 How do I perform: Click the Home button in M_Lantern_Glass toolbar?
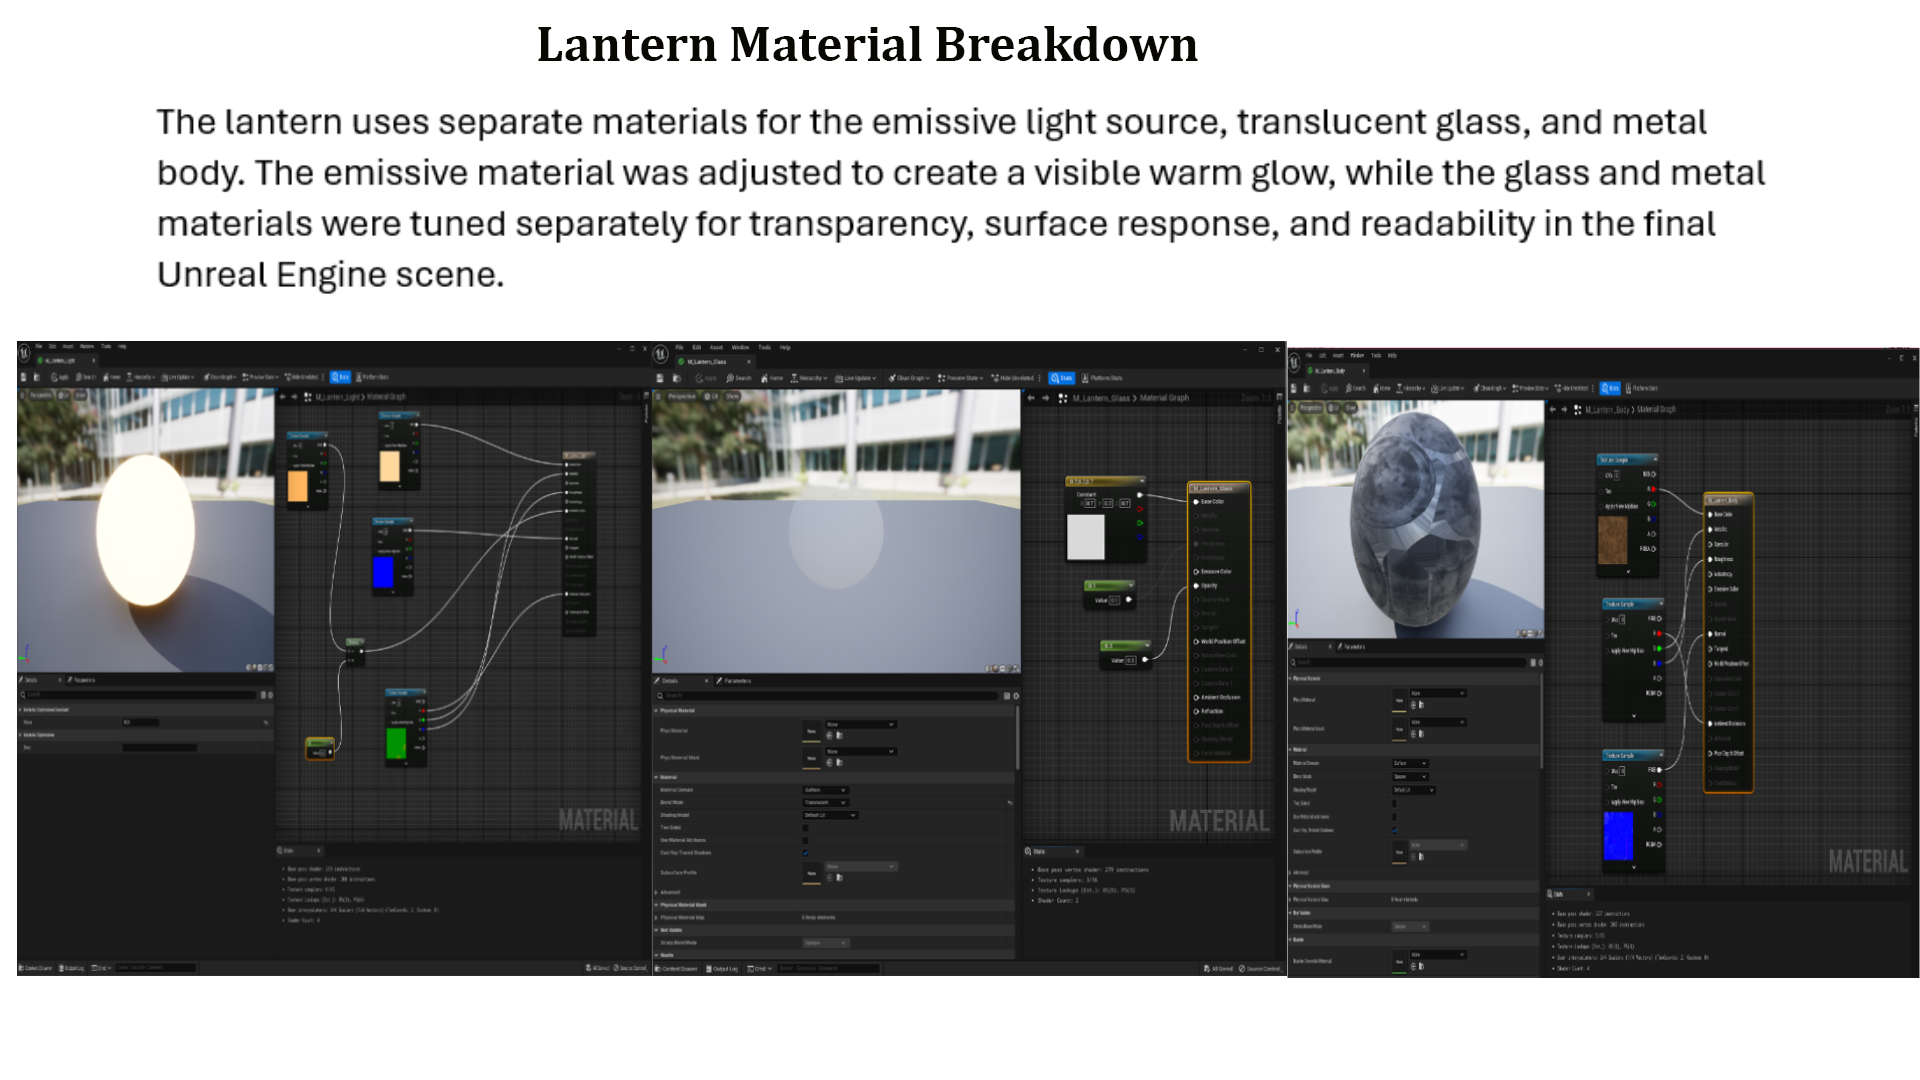click(772, 378)
